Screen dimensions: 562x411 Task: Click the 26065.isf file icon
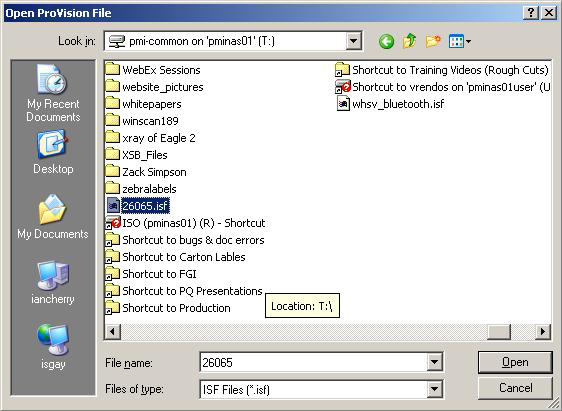click(x=113, y=205)
